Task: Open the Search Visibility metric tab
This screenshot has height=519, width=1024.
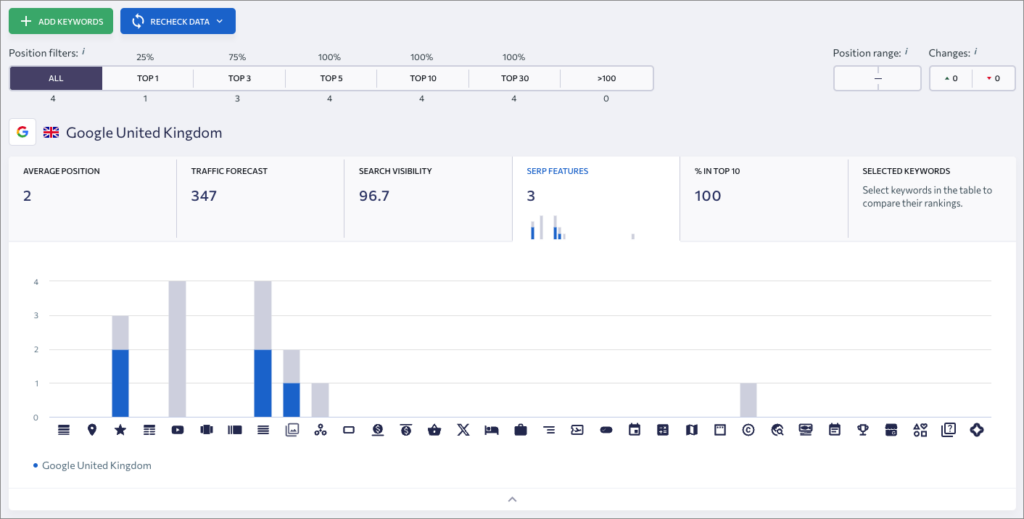Action: [428, 198]
